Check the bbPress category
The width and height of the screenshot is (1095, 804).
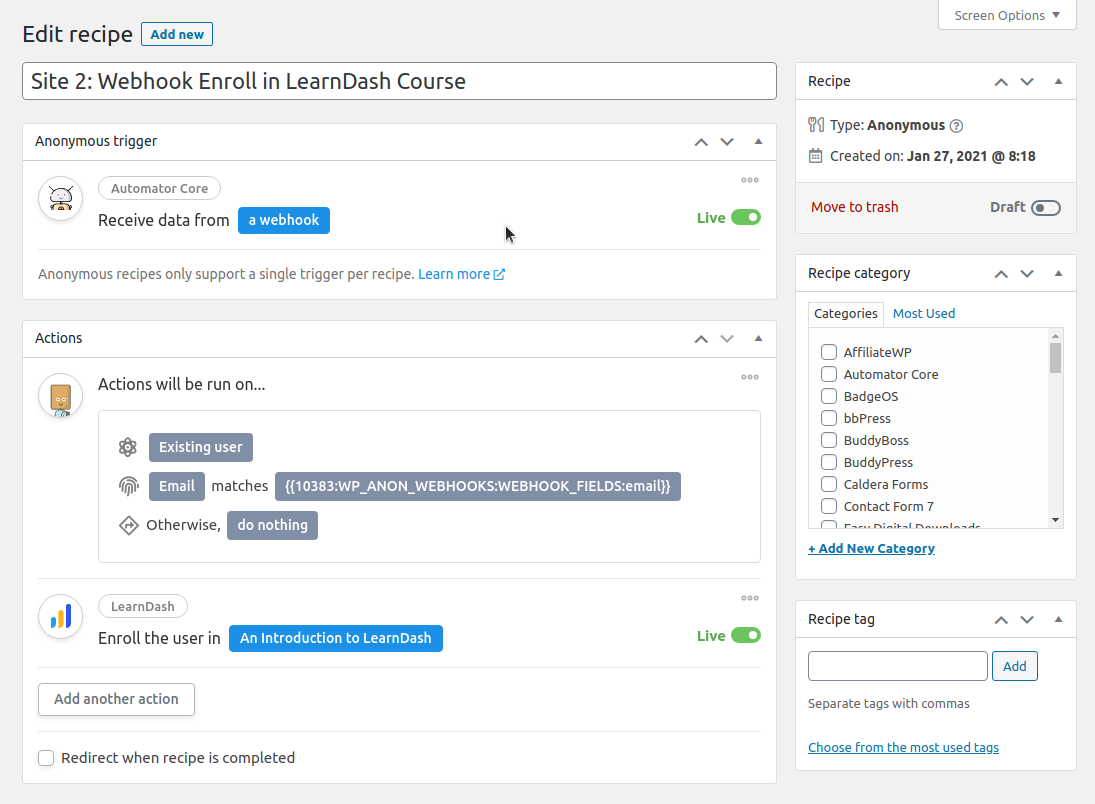pyautogui.click(x=829, y=418)
